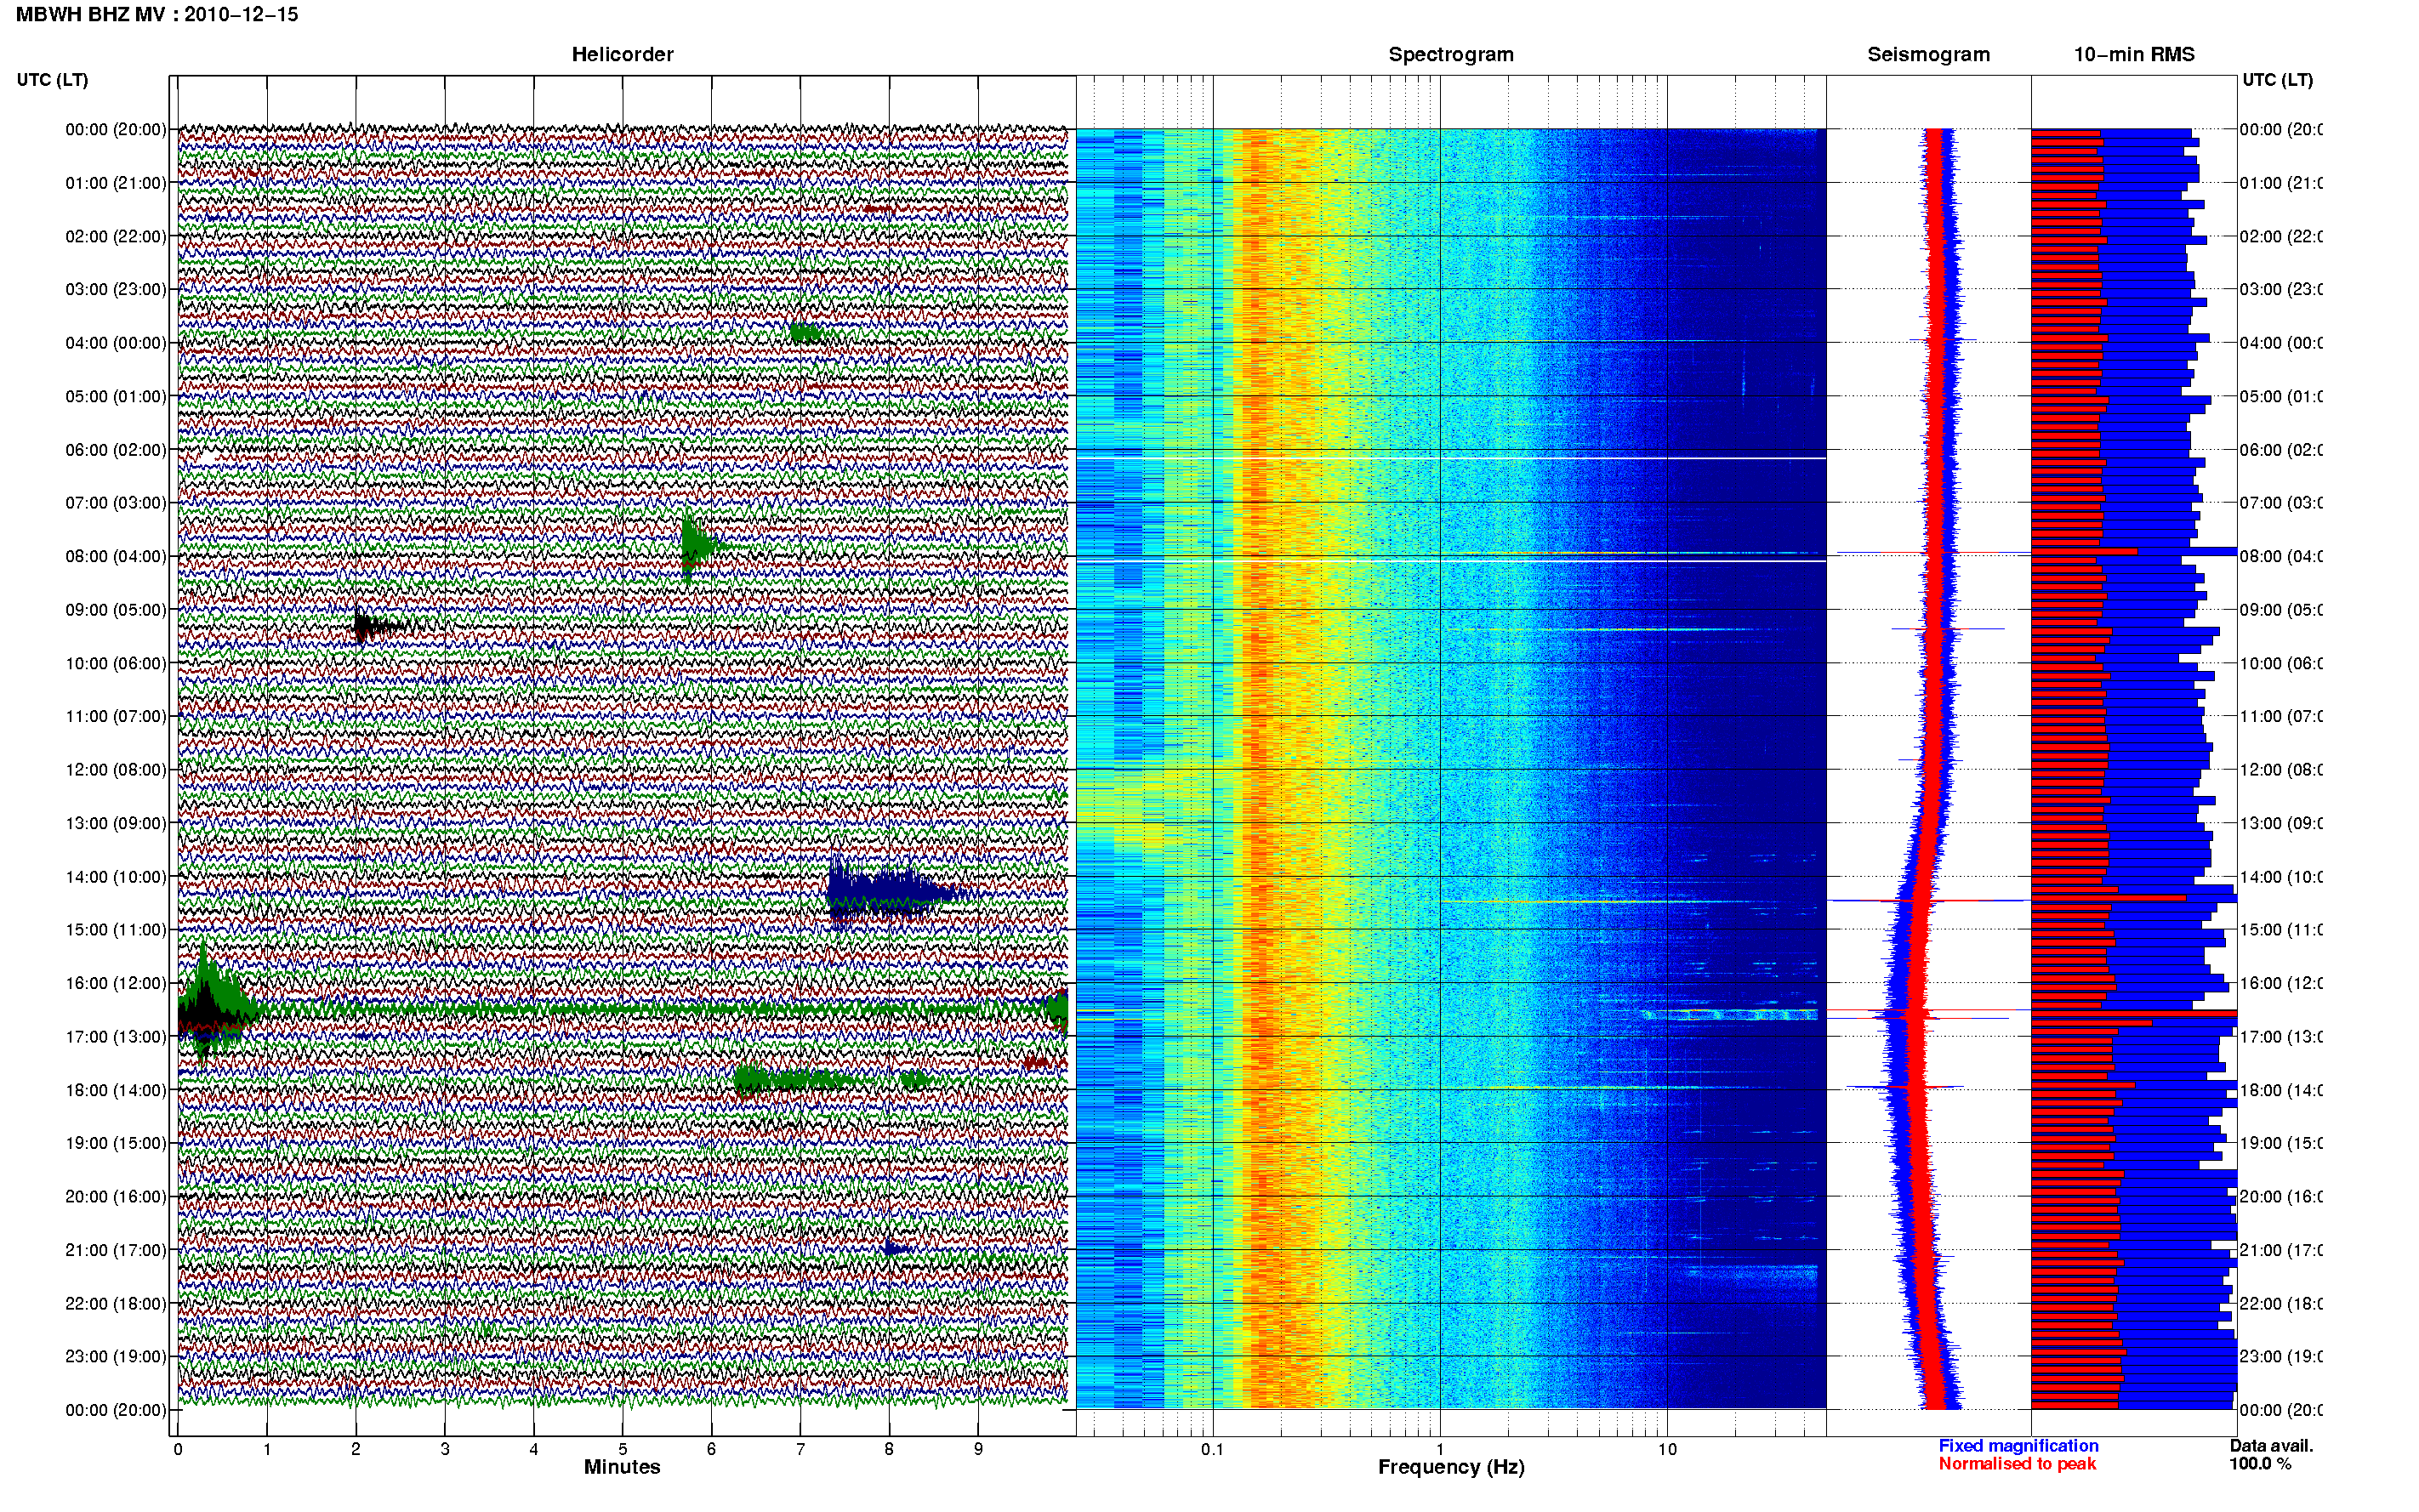This screenshot has height=1512, width=2419.
Task: Click the Helicorder panel heading
Action: coord(622,55)
